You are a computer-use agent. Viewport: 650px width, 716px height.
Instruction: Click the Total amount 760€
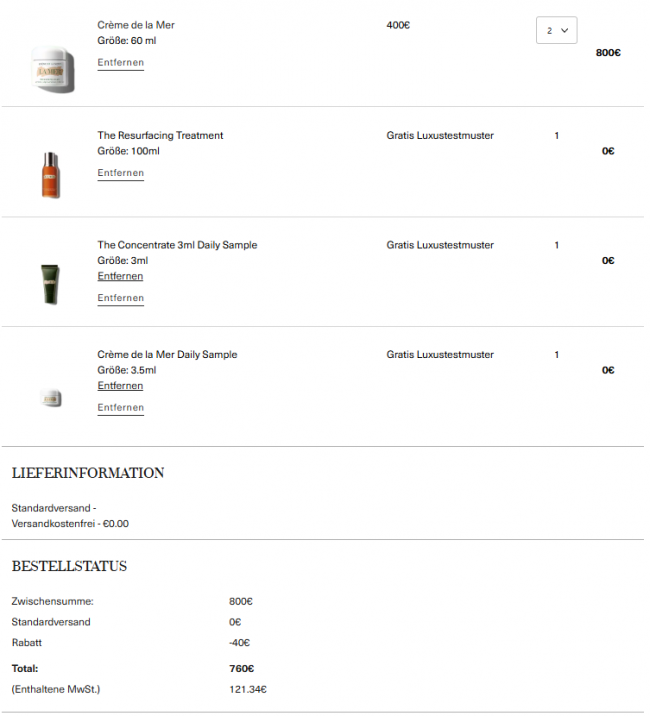tap(241, 669)
